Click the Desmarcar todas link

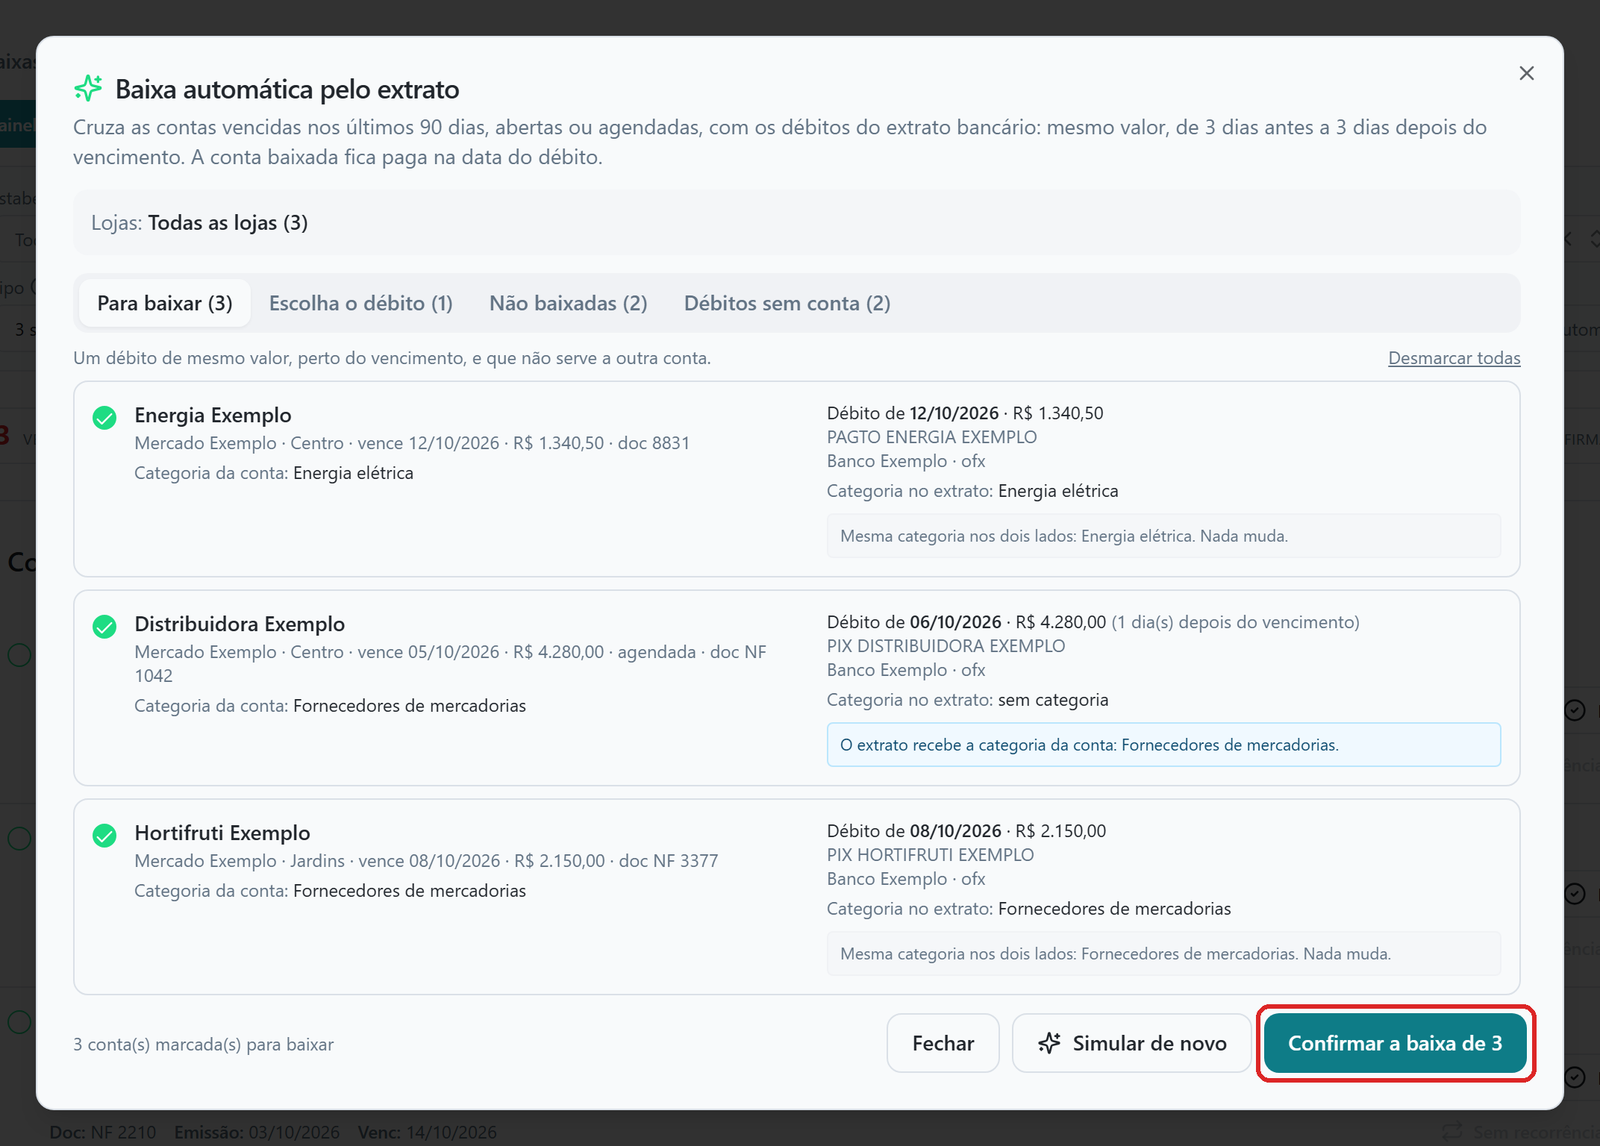[1454, 358]
